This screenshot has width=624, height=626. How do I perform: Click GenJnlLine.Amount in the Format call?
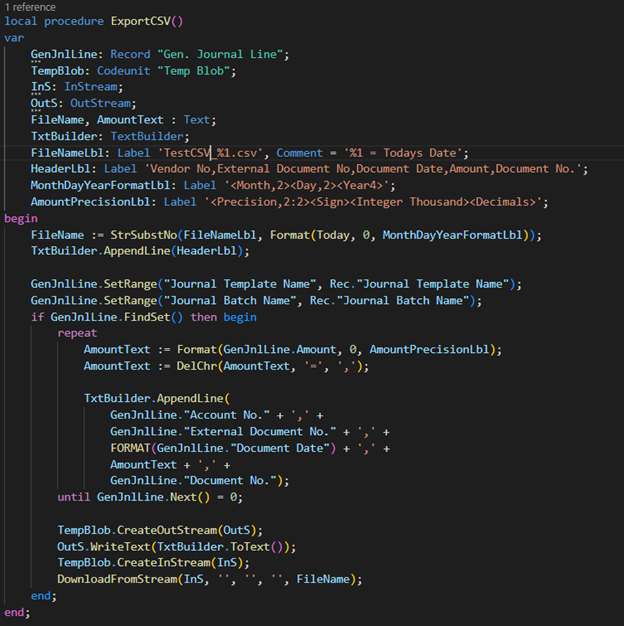click(x=279, y=350)
